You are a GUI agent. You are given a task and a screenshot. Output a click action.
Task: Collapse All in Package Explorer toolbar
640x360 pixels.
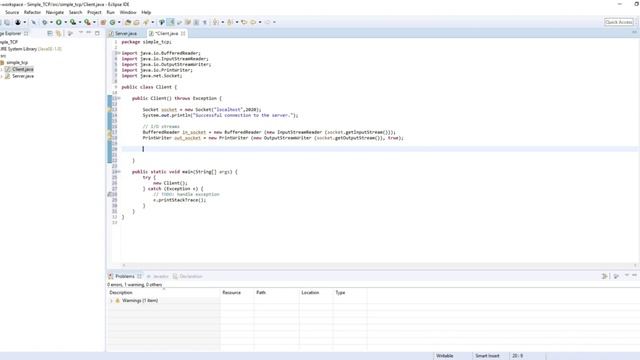pos(50,33)
